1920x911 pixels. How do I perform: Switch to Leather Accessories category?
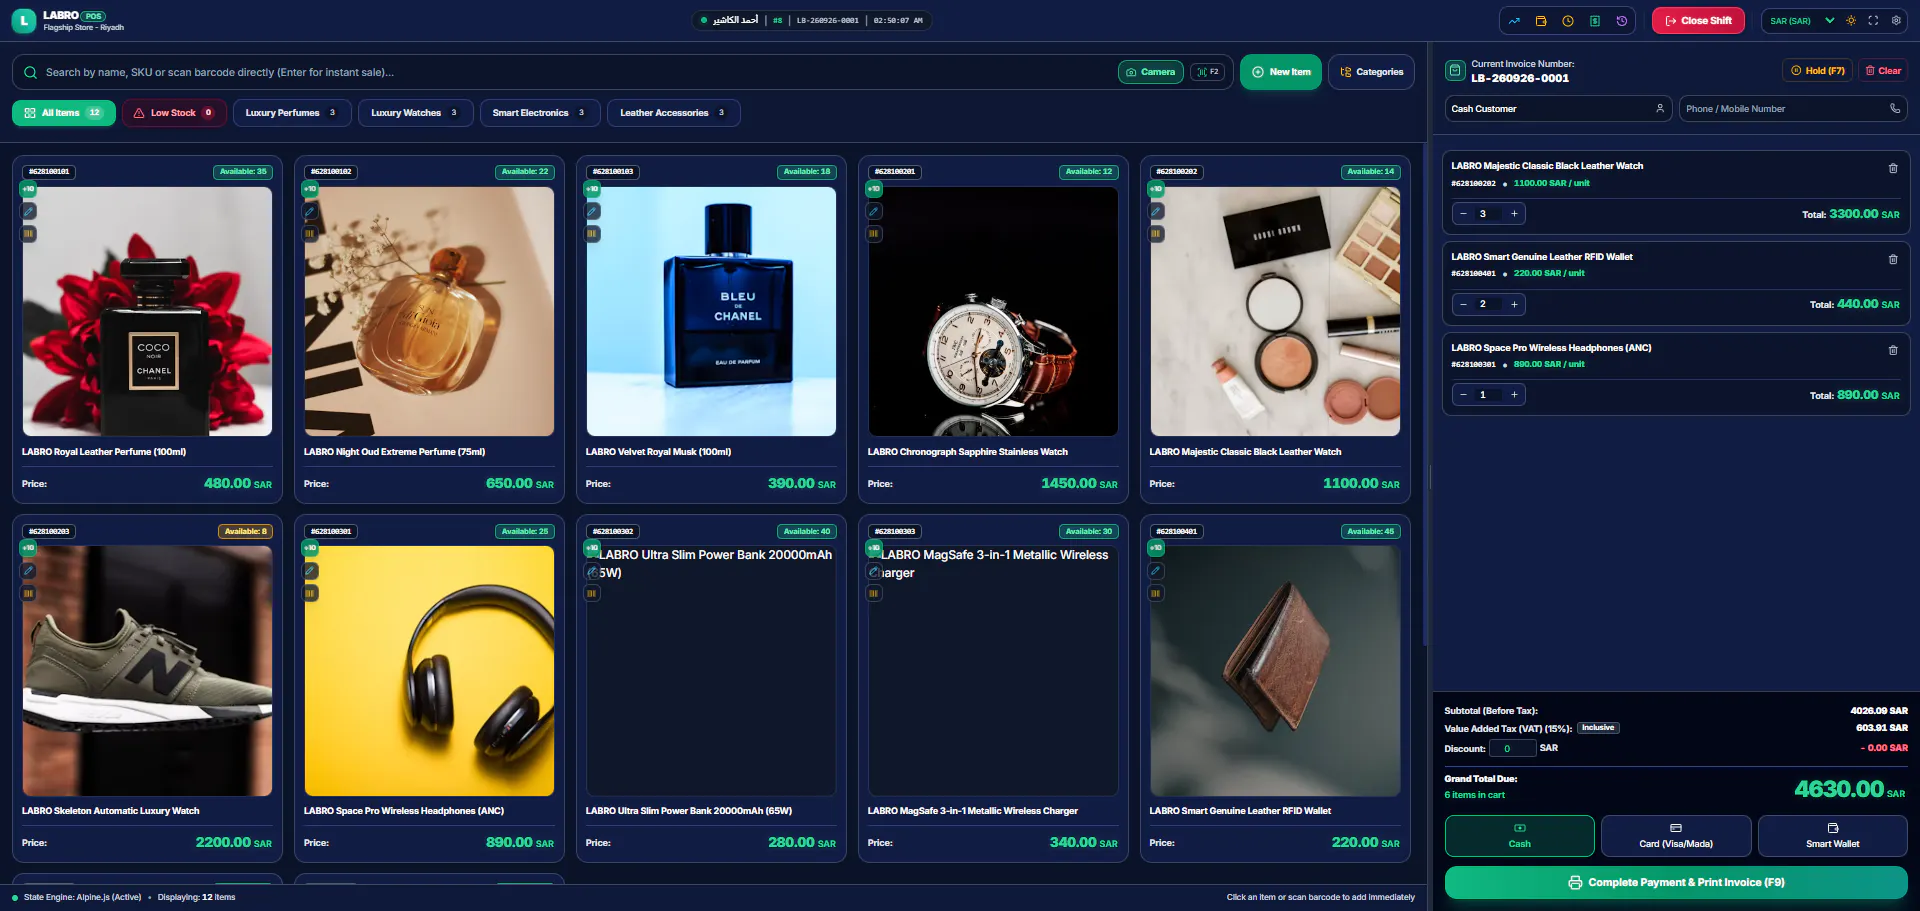pyautogui.click(x=673, y=113)
